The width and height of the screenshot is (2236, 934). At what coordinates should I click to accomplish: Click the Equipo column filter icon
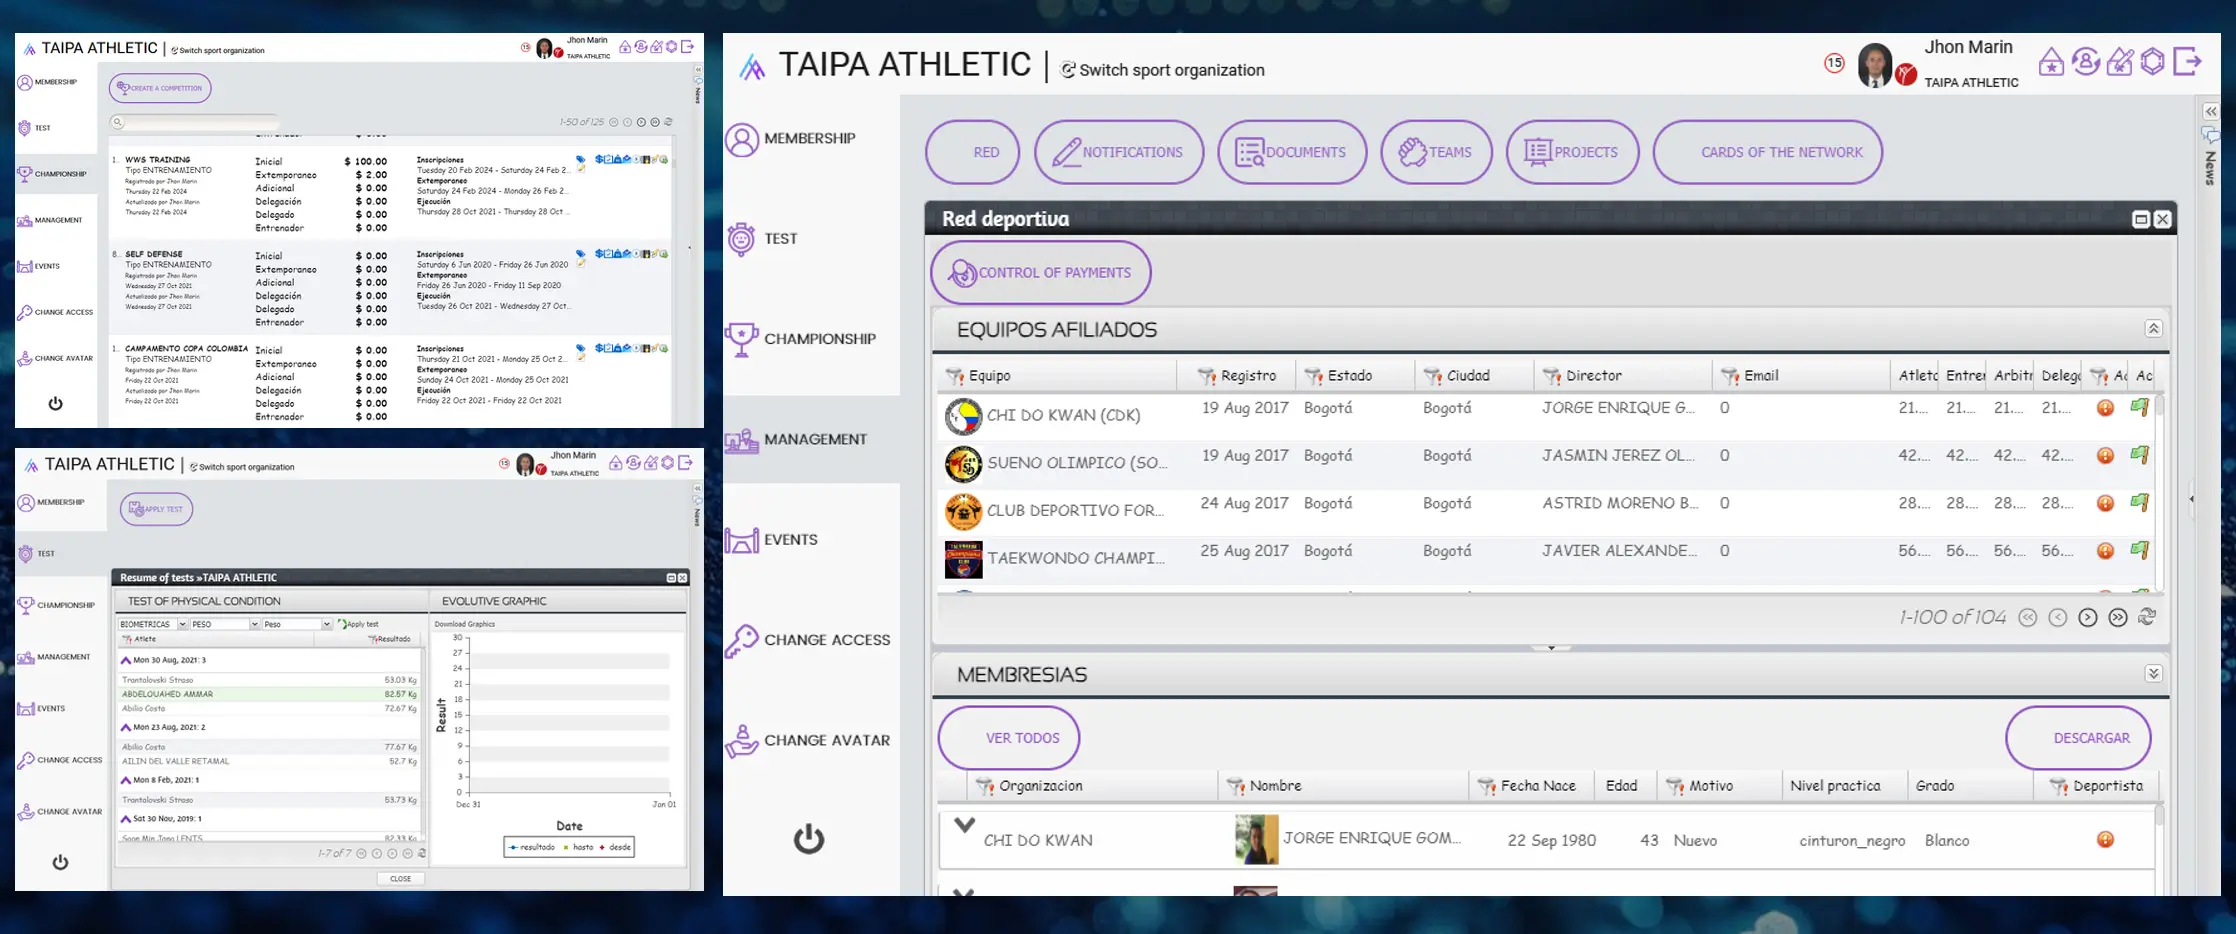[x=955, y=376]
